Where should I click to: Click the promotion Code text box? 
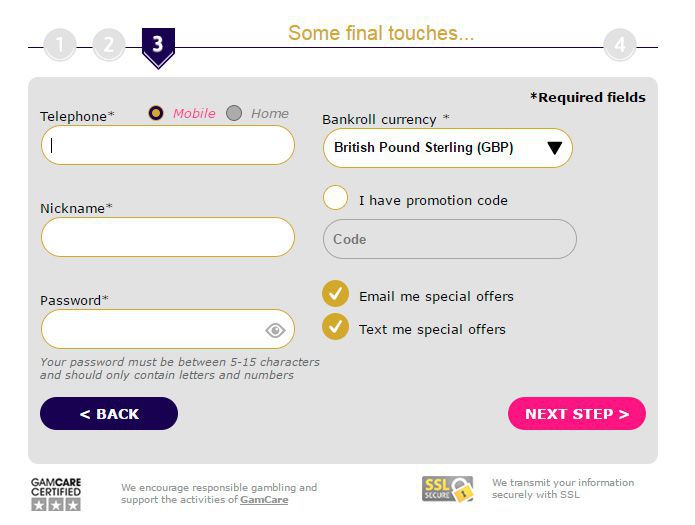[449, 240]
